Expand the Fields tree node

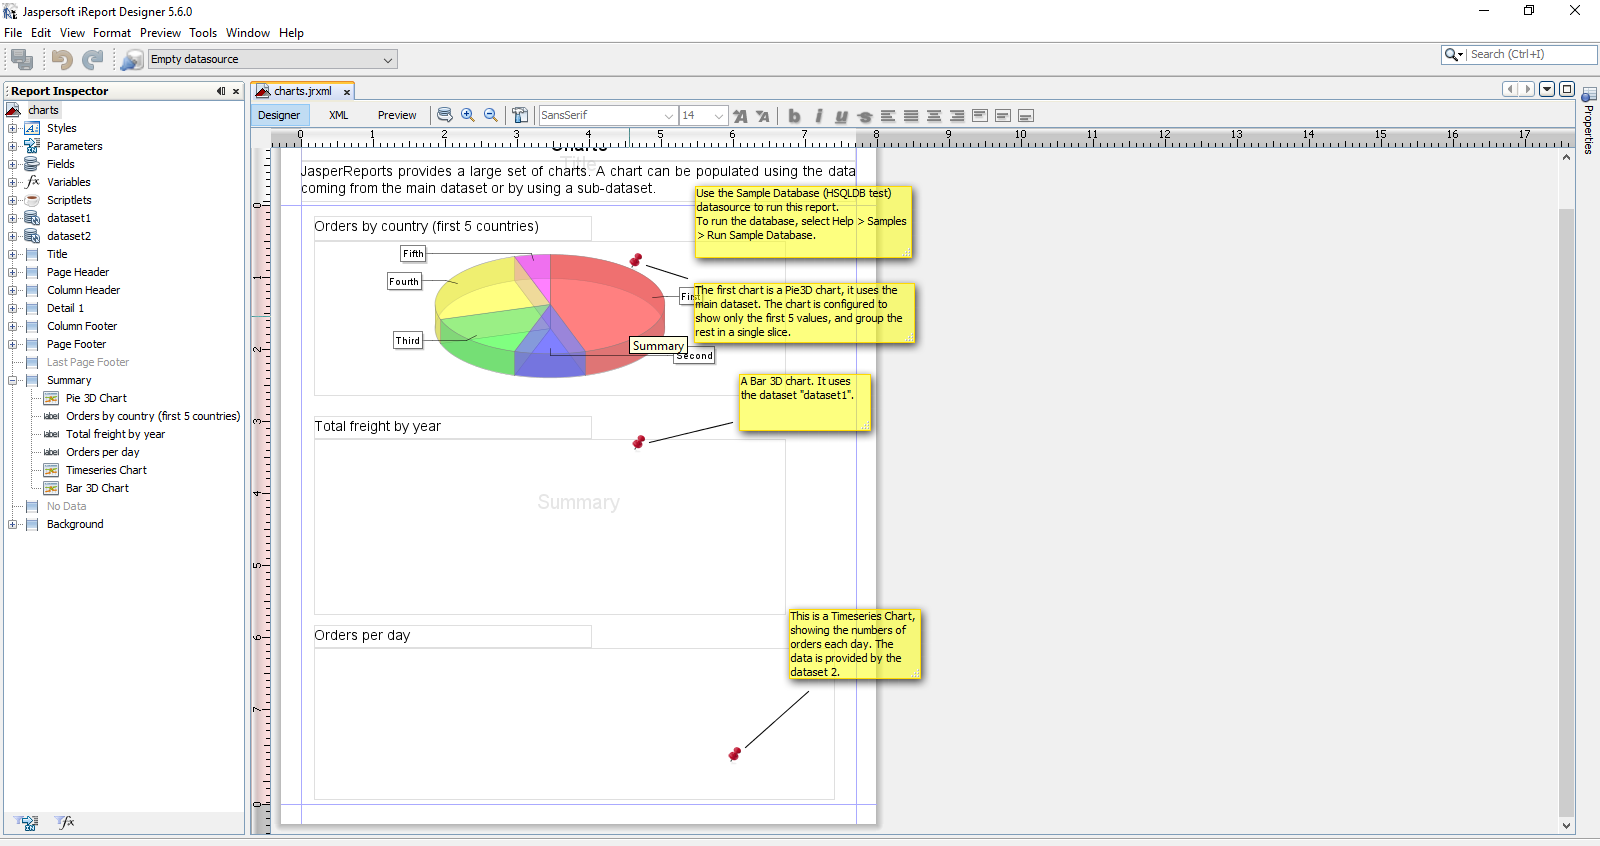point(12,164)
